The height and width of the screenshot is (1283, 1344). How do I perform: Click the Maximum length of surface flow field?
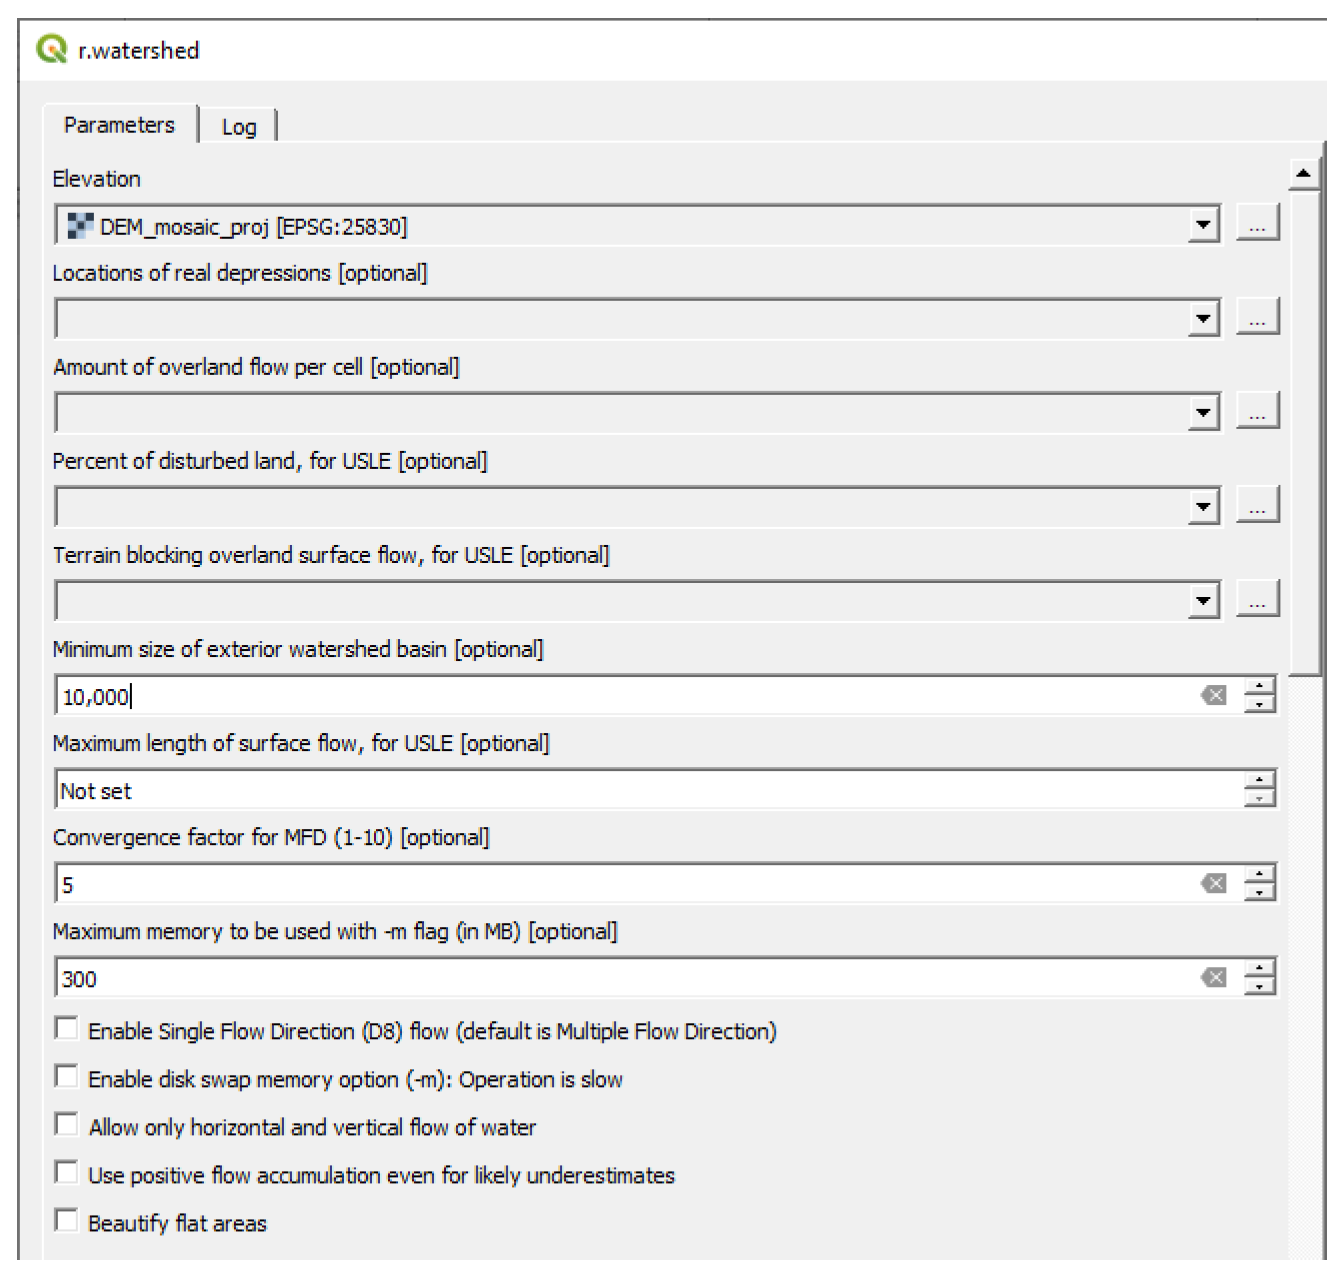point(640,791)
